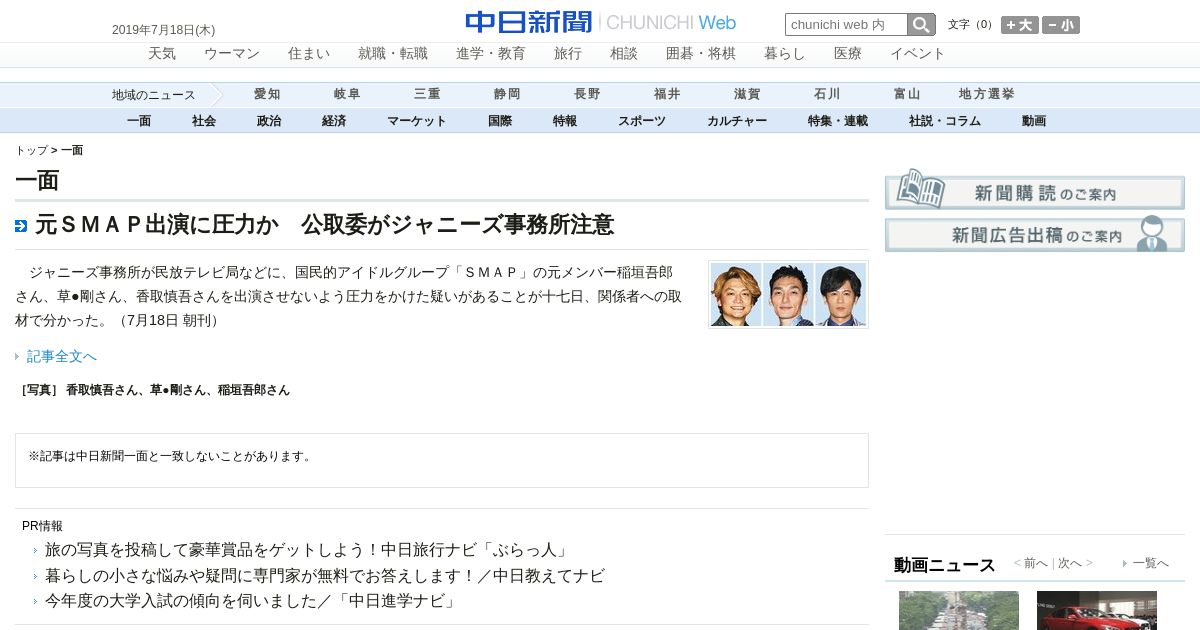
Task: Select 愛知 regional news
Action: pyautogui.click(x=267, y=94)
